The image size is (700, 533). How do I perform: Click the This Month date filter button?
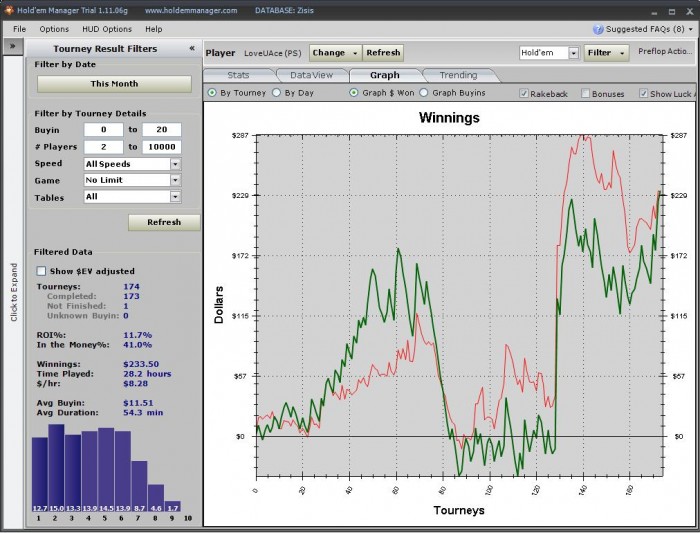[114, 84]
